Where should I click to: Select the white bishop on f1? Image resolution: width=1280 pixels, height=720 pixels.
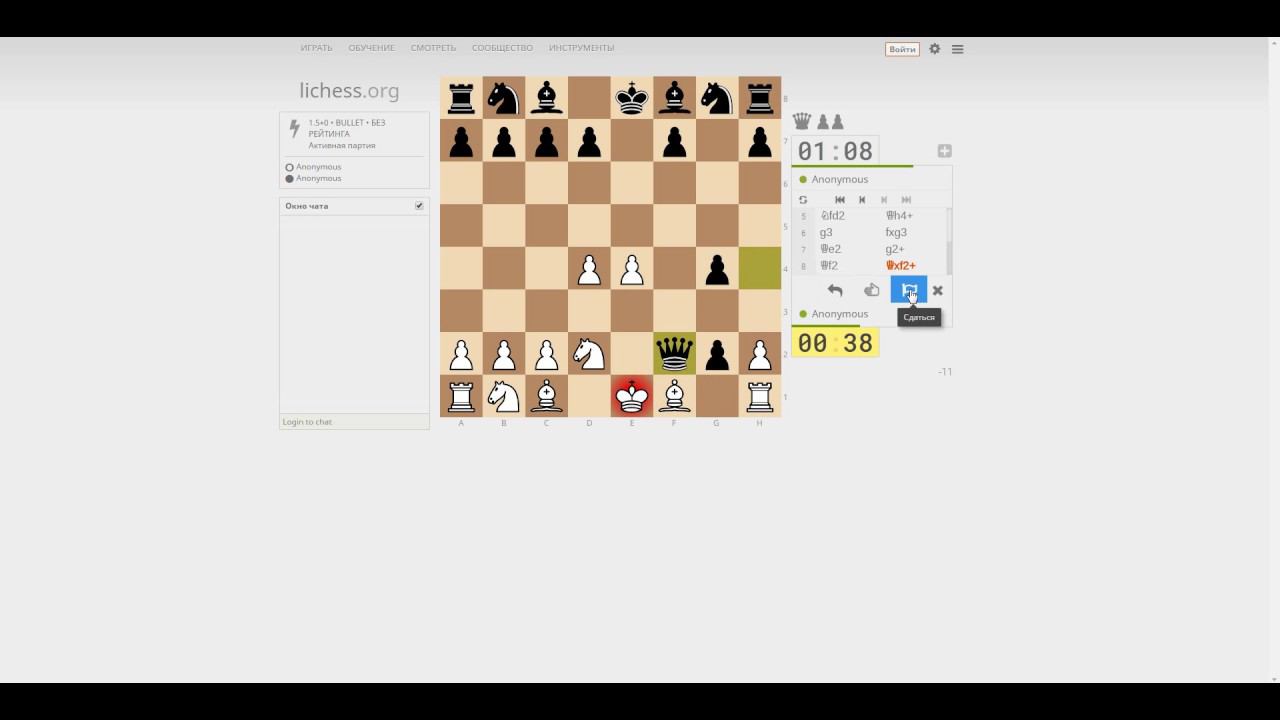[674, 396]
